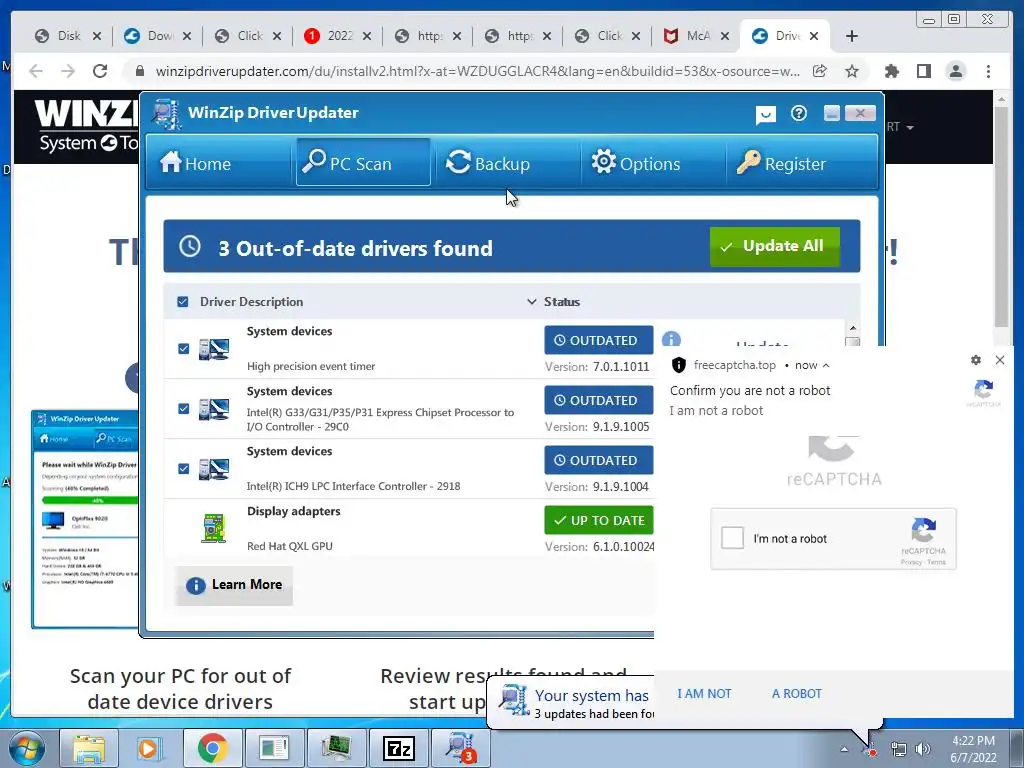Click the feedback chat icon in WinZip title bar
Screen dimensions: 1024x768
[x=765, y=115]
